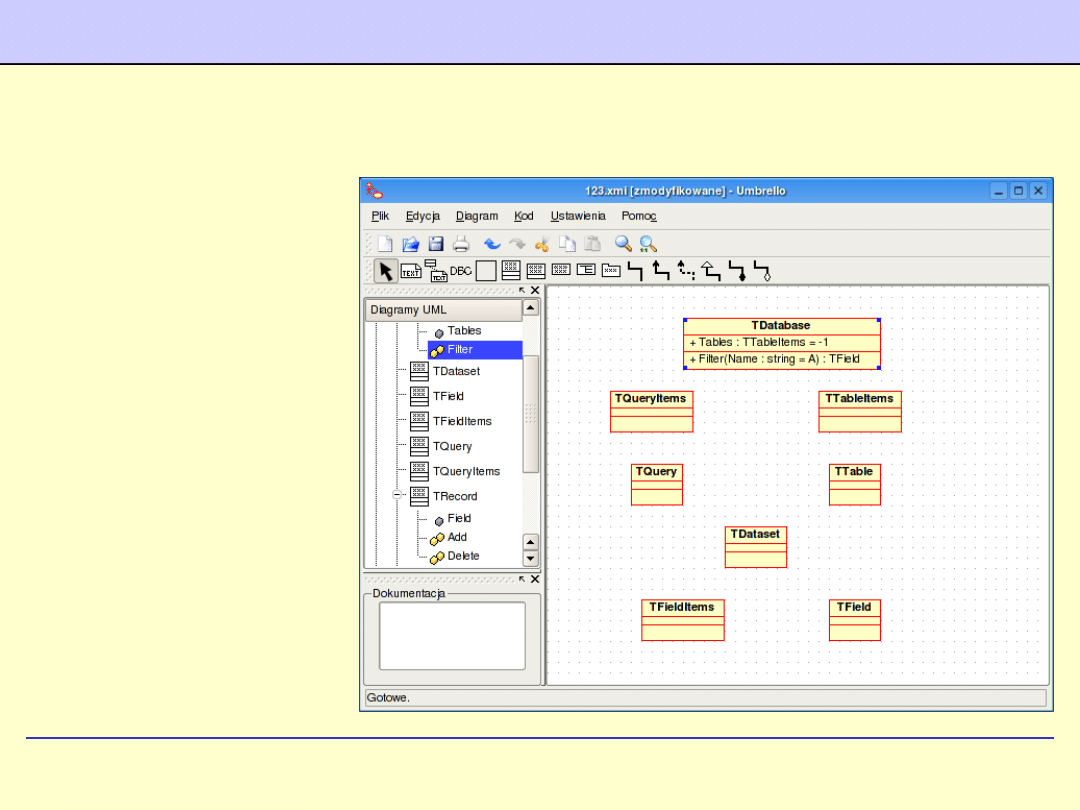This screenshot has height=810, width=1080.
Task: Select TQueryItems in the tree
Action: point(465,471)
